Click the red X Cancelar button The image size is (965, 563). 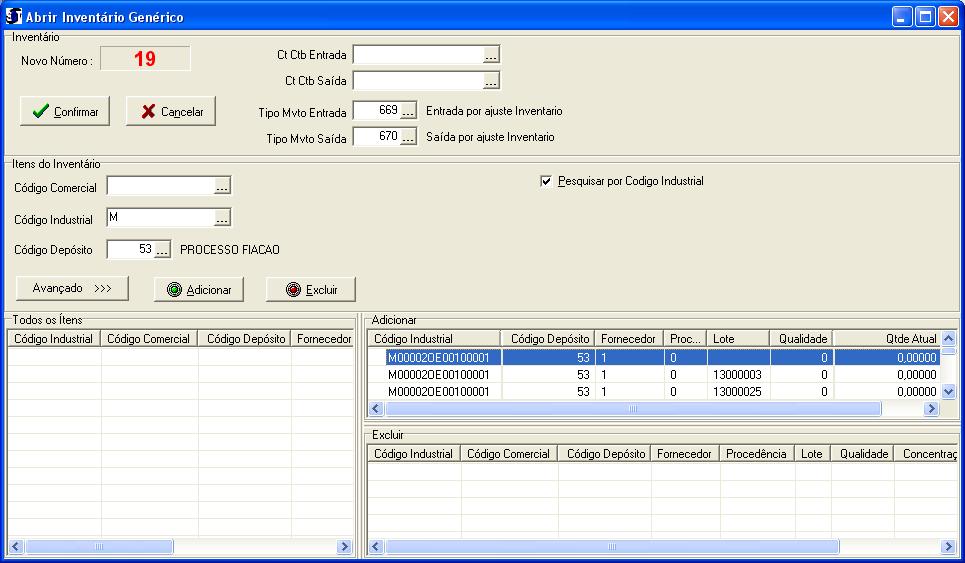[171, 112]
